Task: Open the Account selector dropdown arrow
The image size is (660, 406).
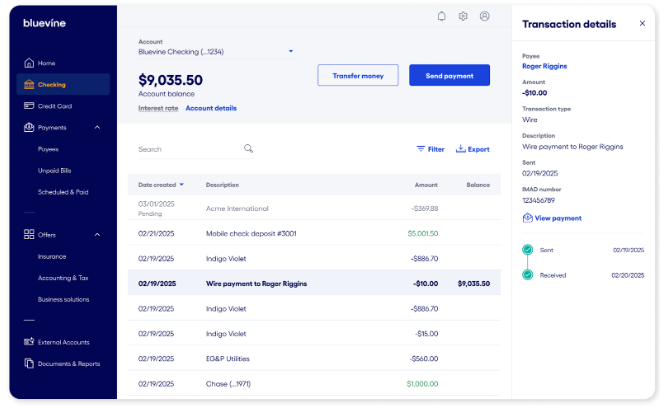Action: 290,51
